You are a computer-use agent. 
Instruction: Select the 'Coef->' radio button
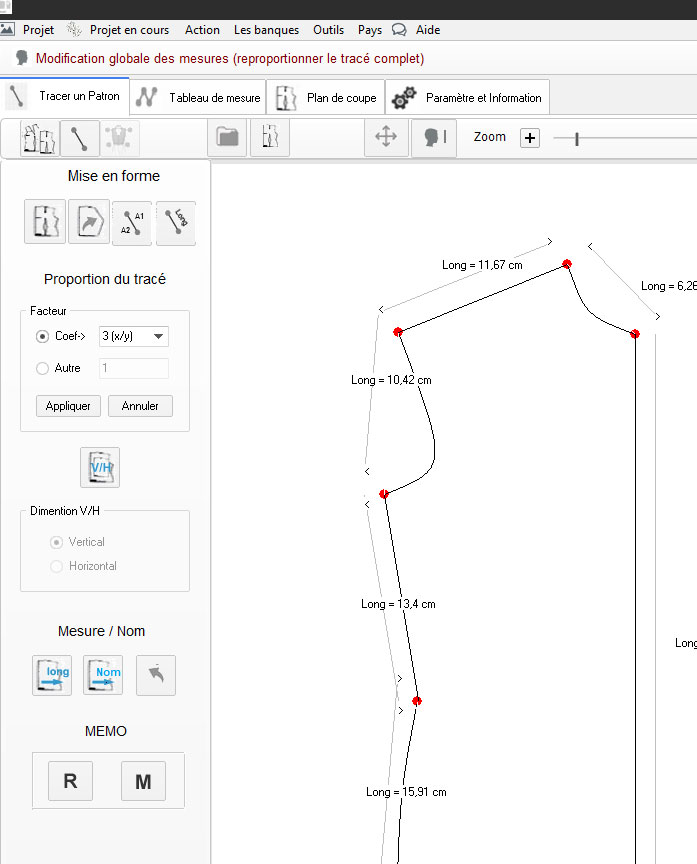[42, 337]
